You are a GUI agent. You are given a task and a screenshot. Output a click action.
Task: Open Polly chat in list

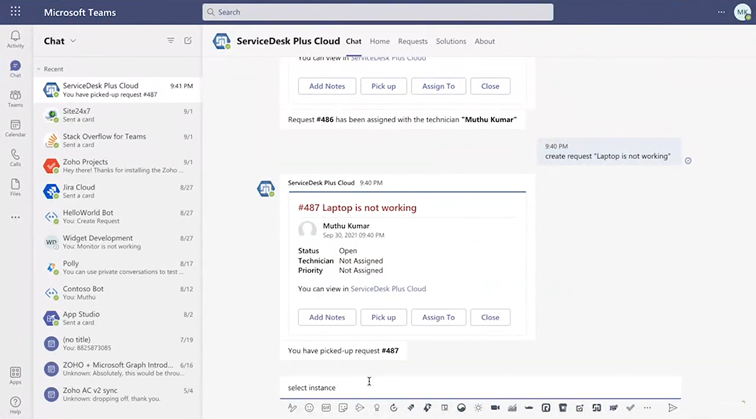(x=118, y=268)
